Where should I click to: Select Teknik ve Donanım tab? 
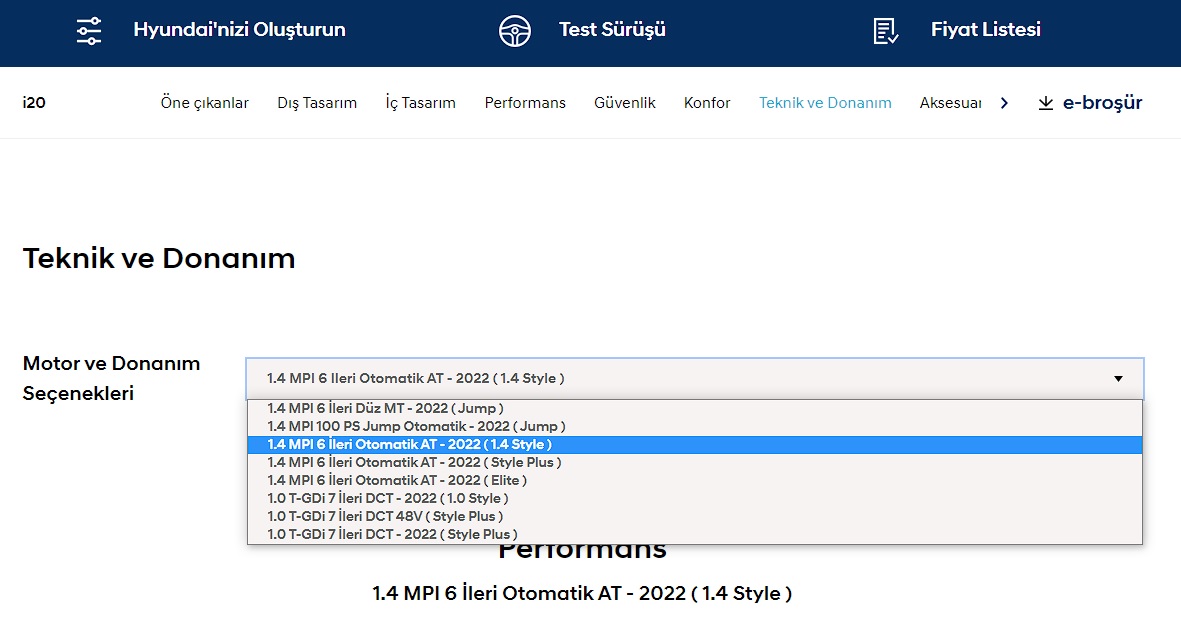click(x=825, y=103)
